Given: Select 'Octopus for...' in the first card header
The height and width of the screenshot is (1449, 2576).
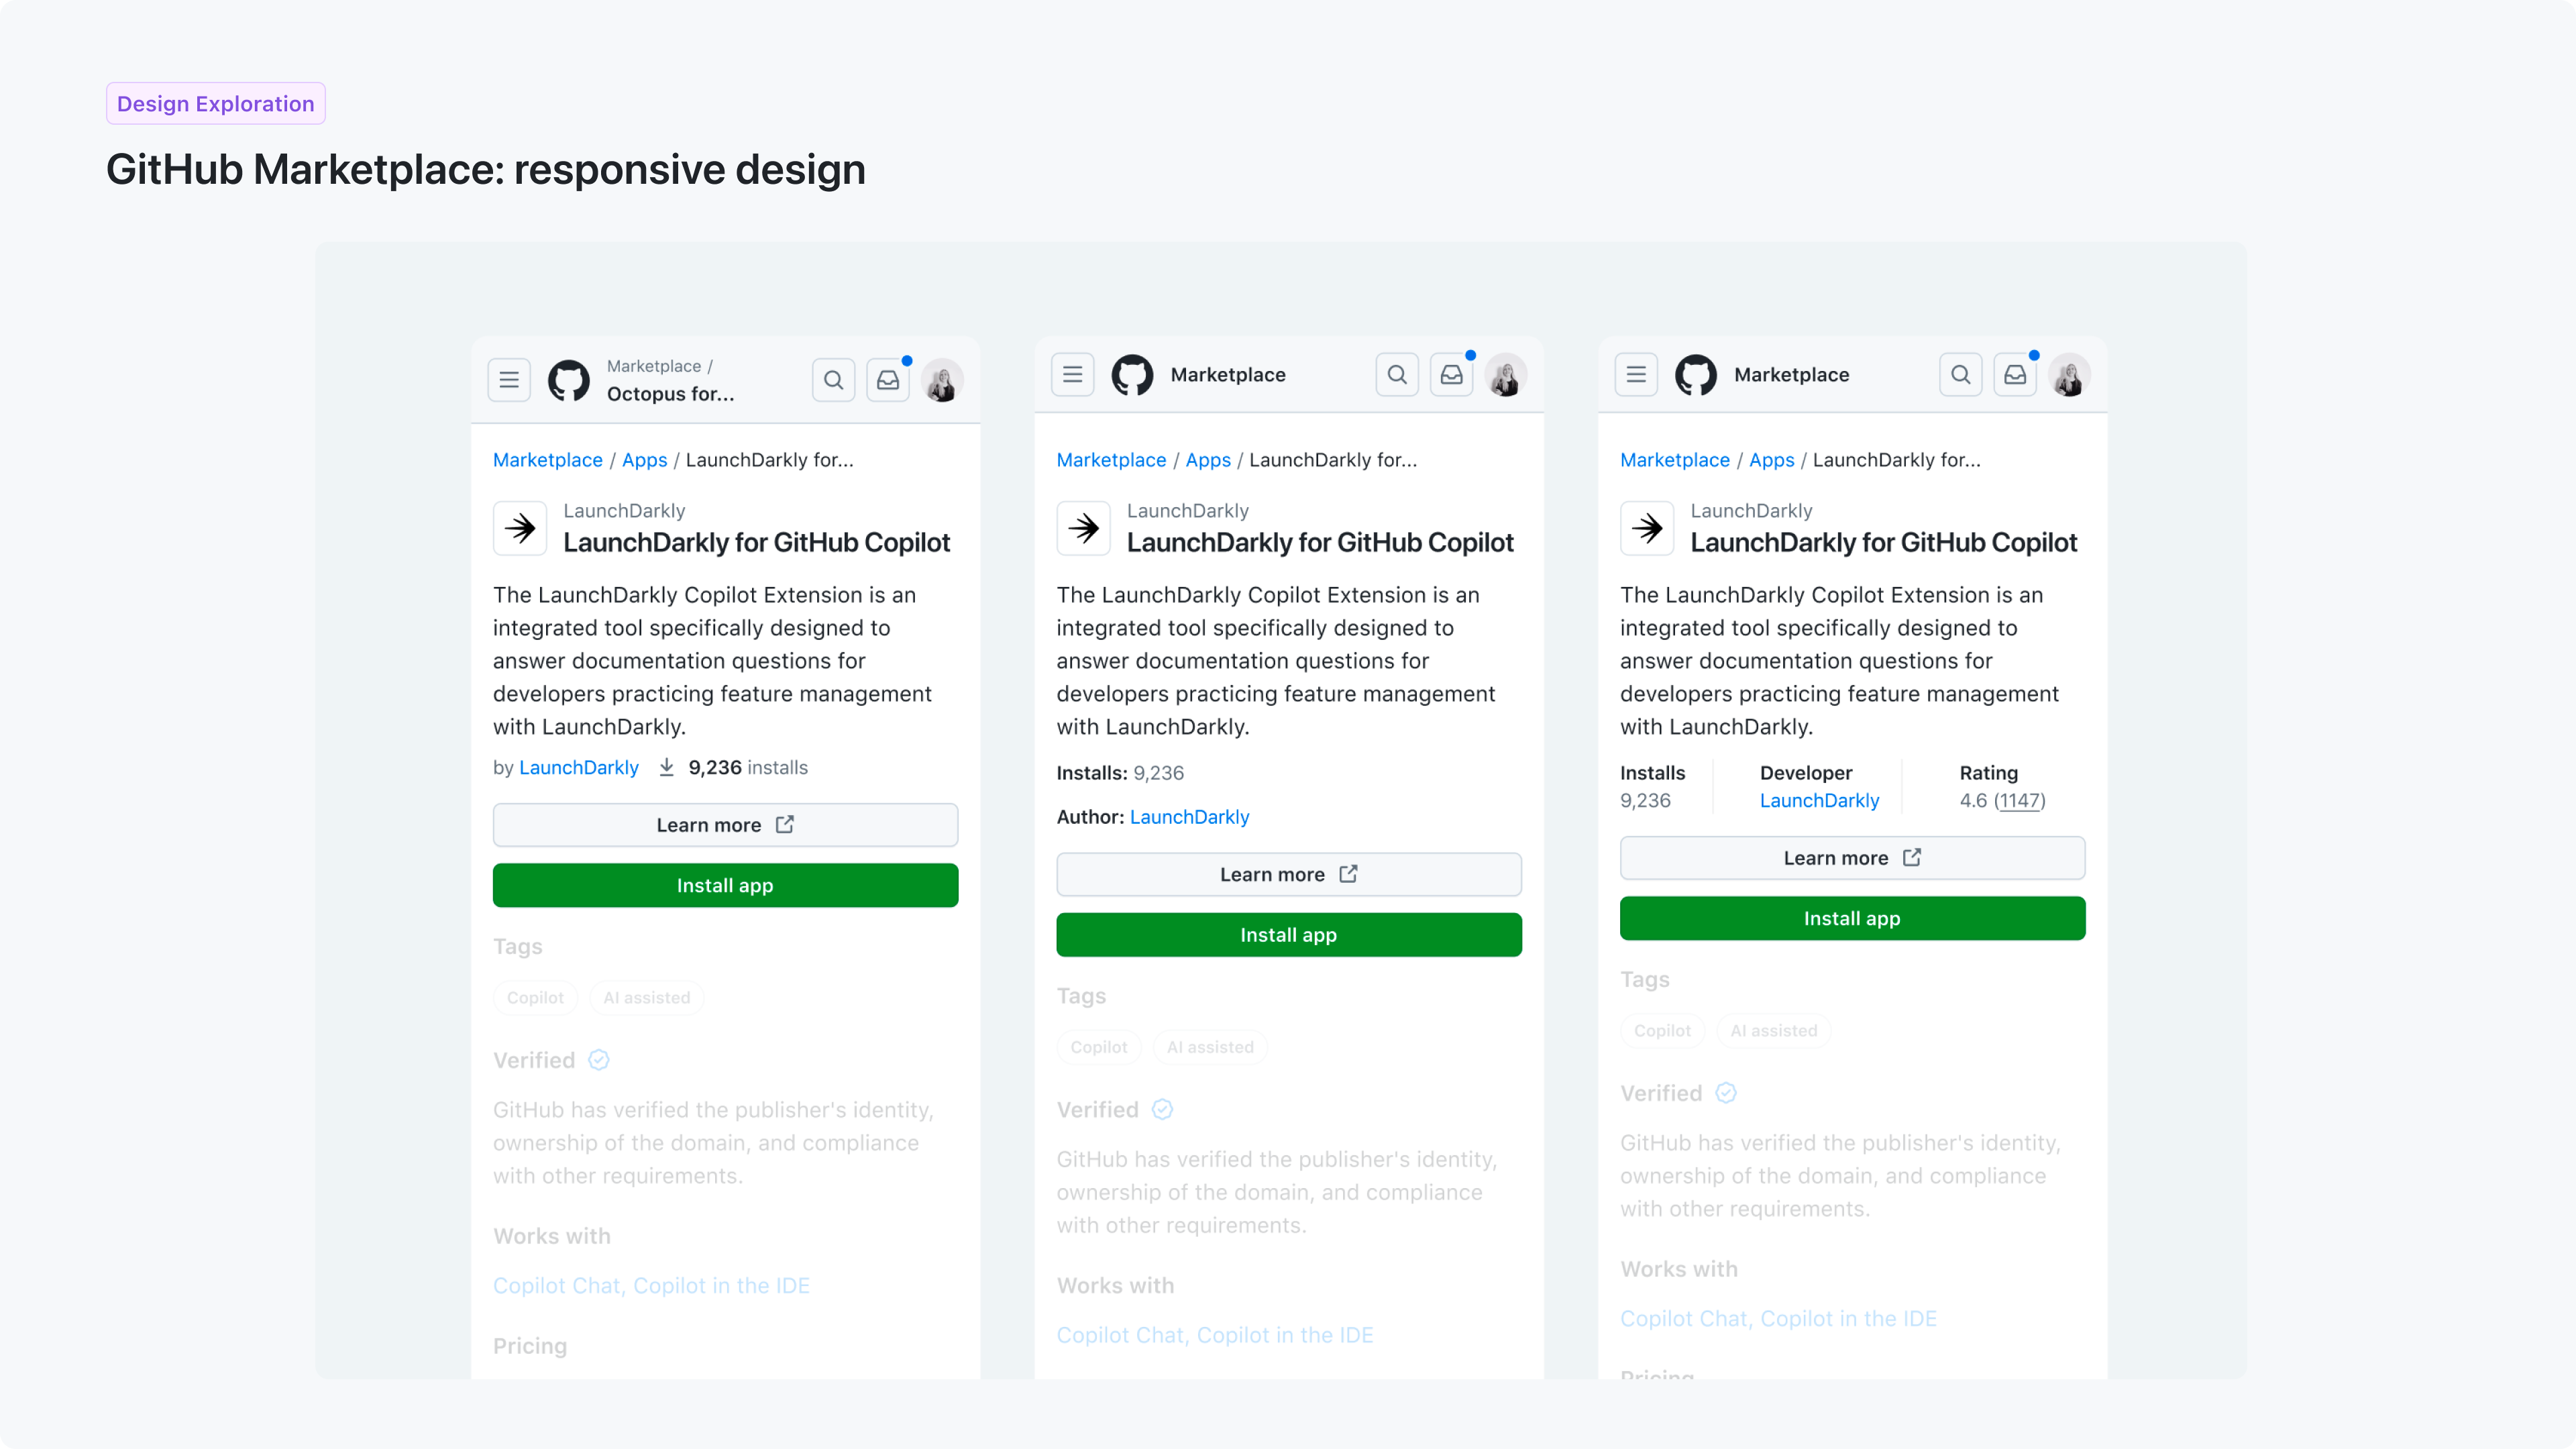Looking at the screenshot, I should (672, 393).
